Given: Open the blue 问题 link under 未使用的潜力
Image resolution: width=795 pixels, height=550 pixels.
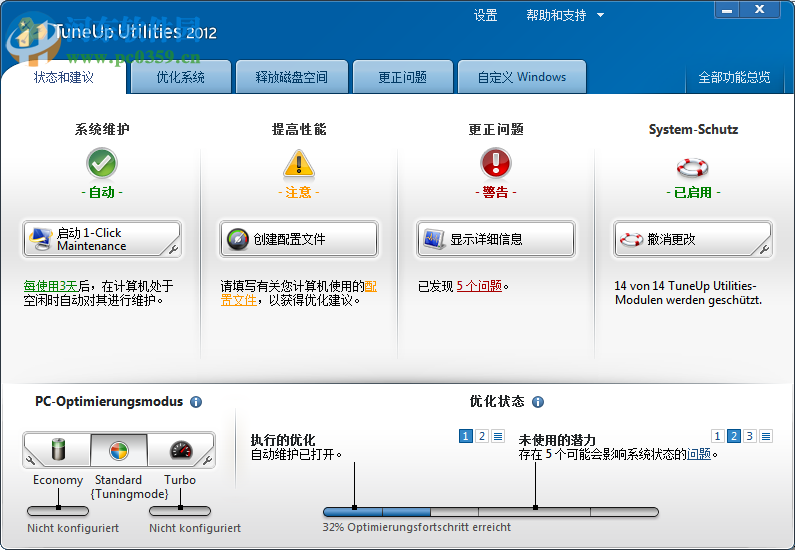Looking at the screenshot, I should [x=699, y=454].
